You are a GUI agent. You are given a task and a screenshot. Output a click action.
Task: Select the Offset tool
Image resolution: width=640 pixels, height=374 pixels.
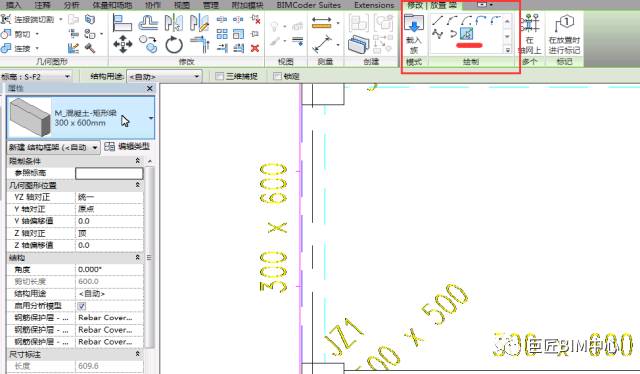148,23
